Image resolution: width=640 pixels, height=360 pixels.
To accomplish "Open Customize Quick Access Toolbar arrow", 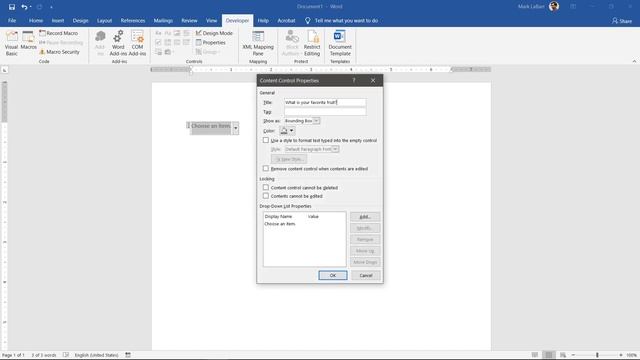I will point(51,7).
